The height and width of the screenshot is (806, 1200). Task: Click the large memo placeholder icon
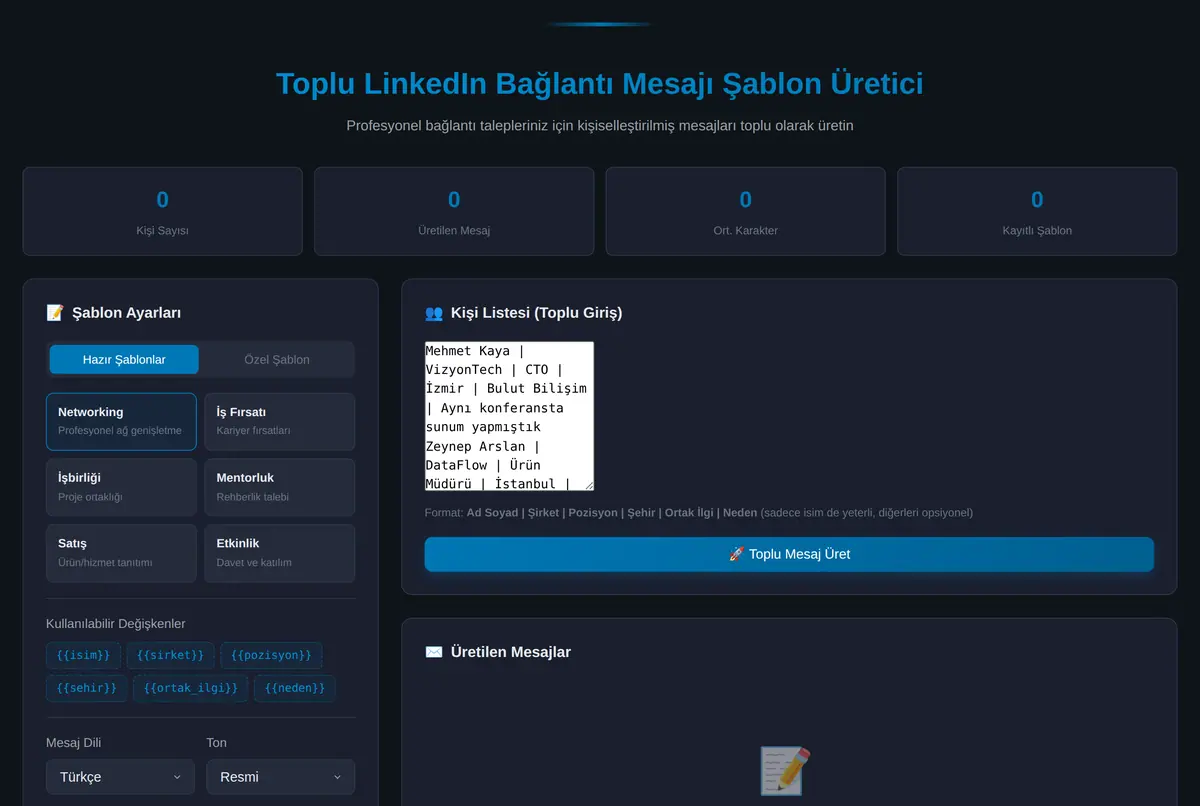pyautogui.click(x=785, y=771)
